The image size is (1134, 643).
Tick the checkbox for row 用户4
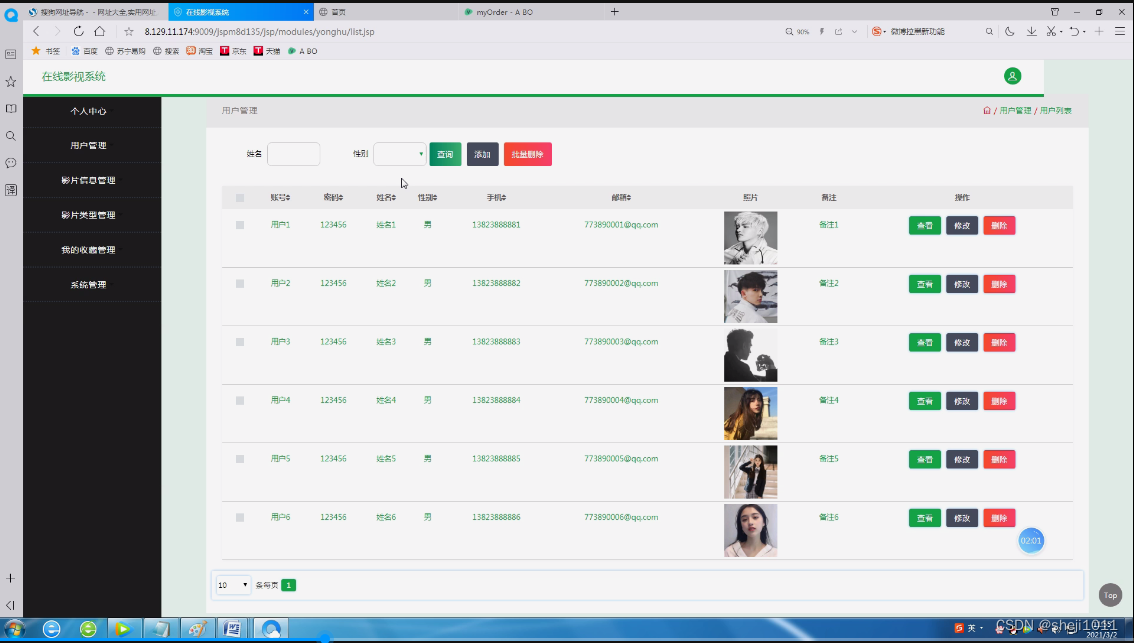(x=240, y=401)
